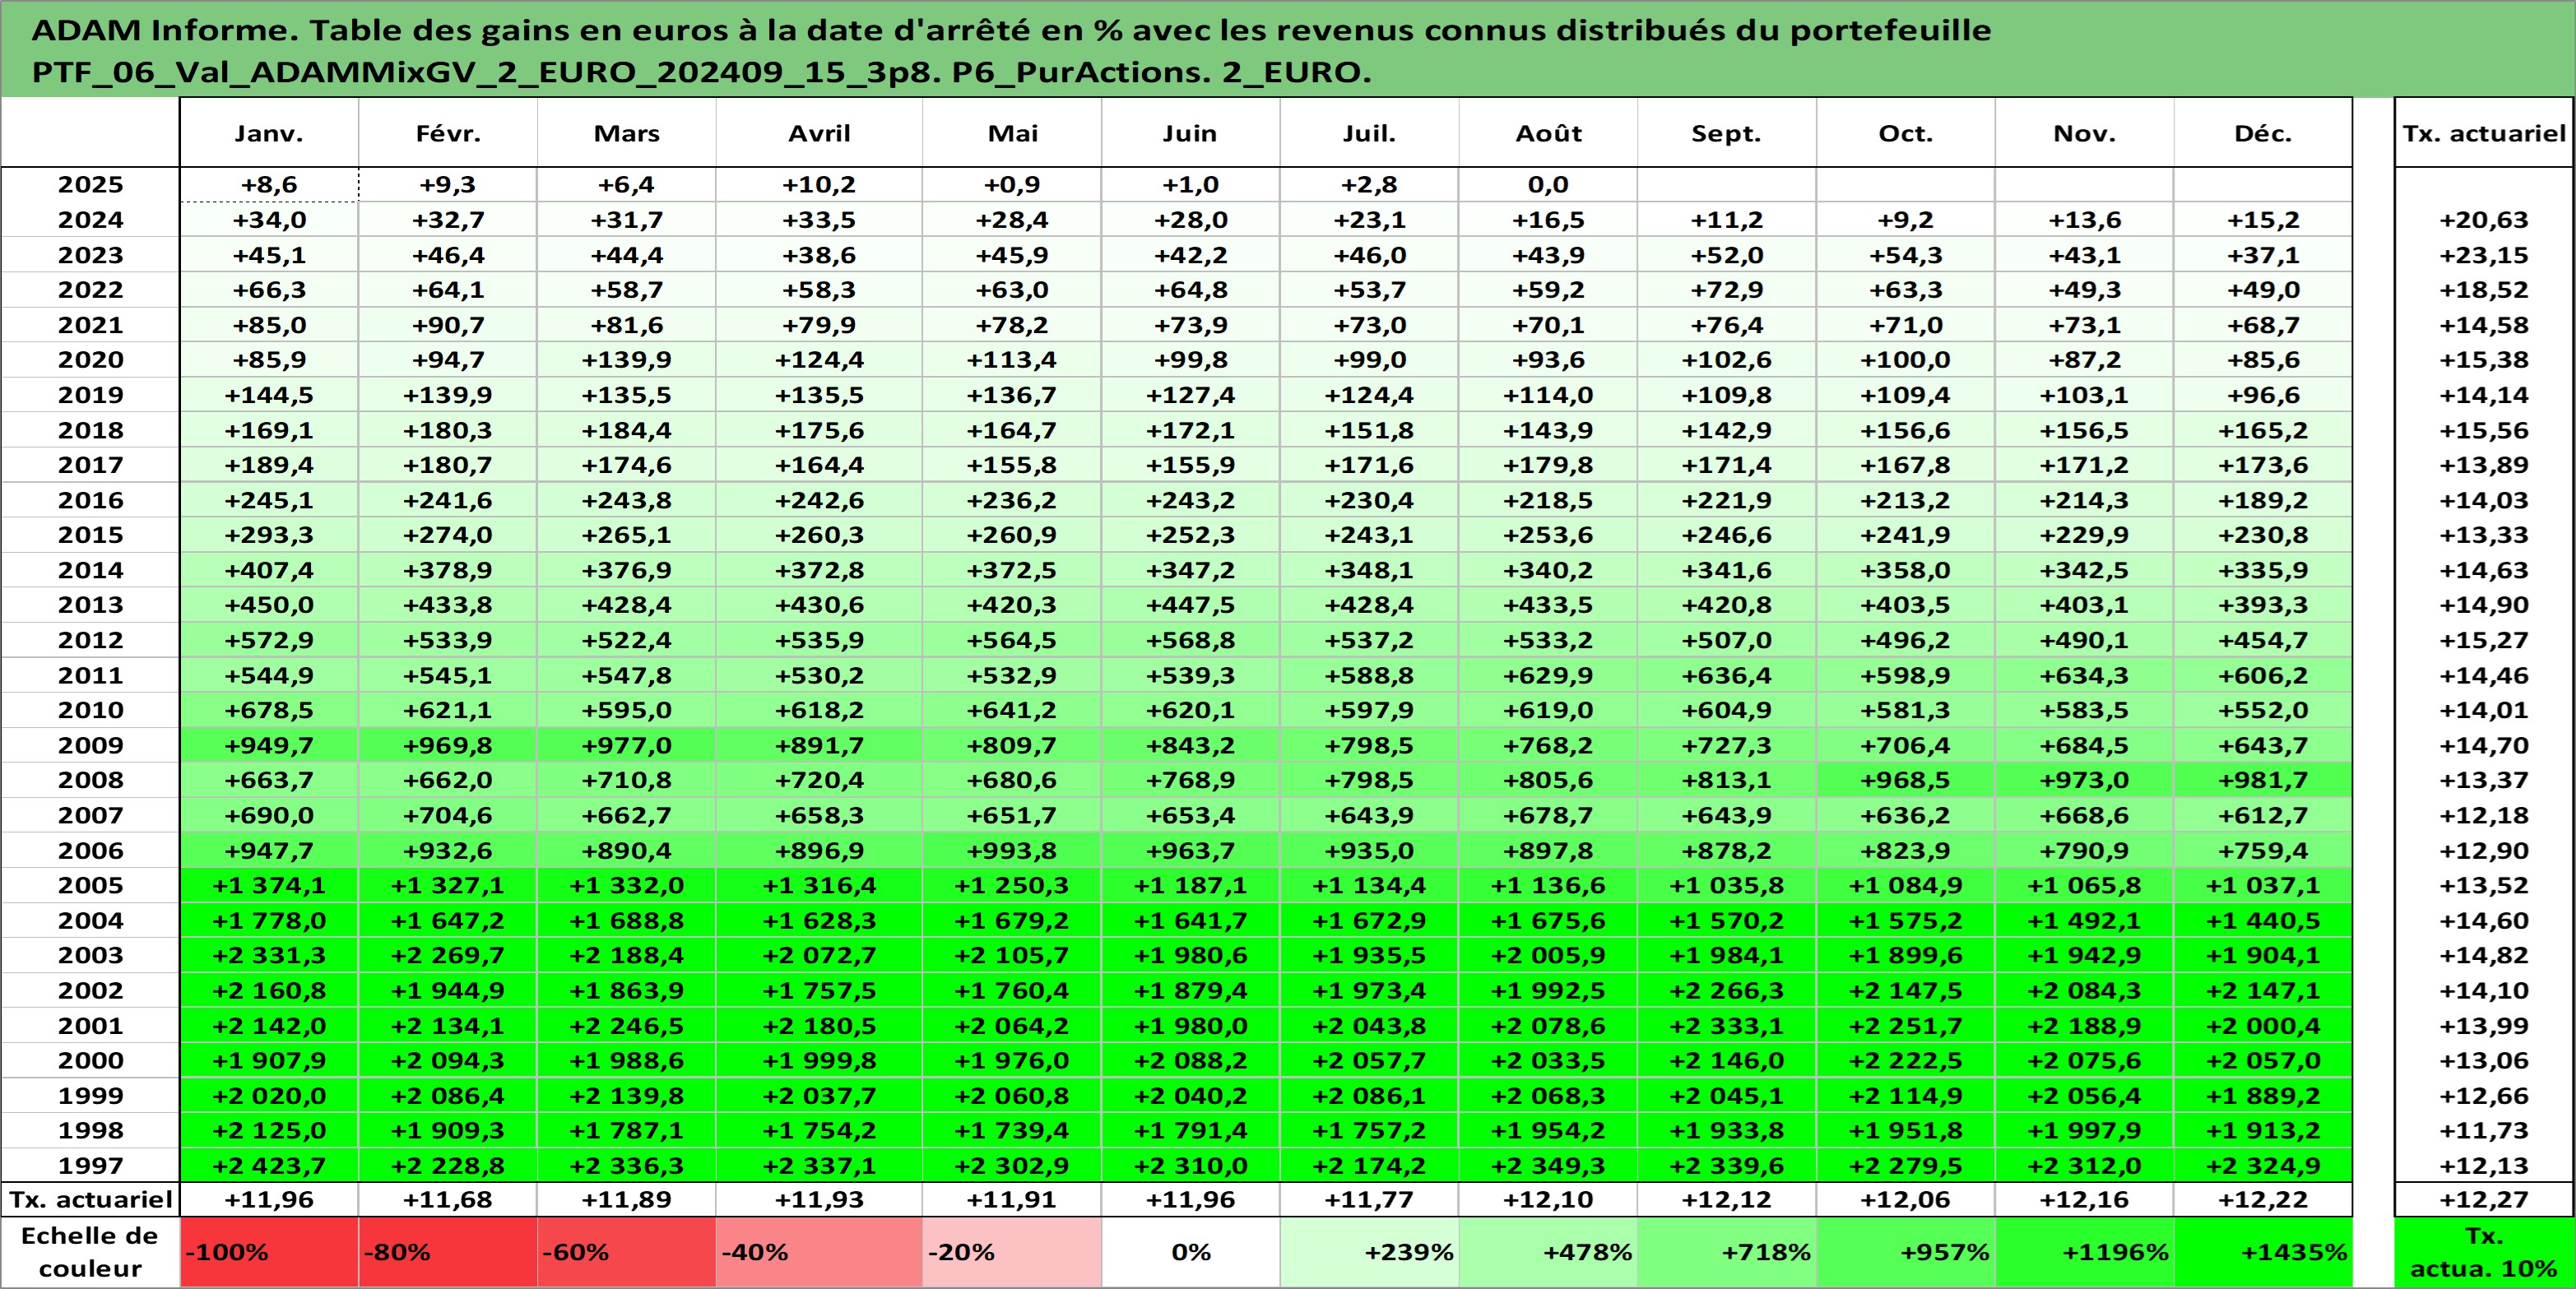Image resolution: width=2576 pixels, height=1289 pixels.
Task: Click the +12,27 total actuarial rate
Action: click(x=2484, y=1199)
